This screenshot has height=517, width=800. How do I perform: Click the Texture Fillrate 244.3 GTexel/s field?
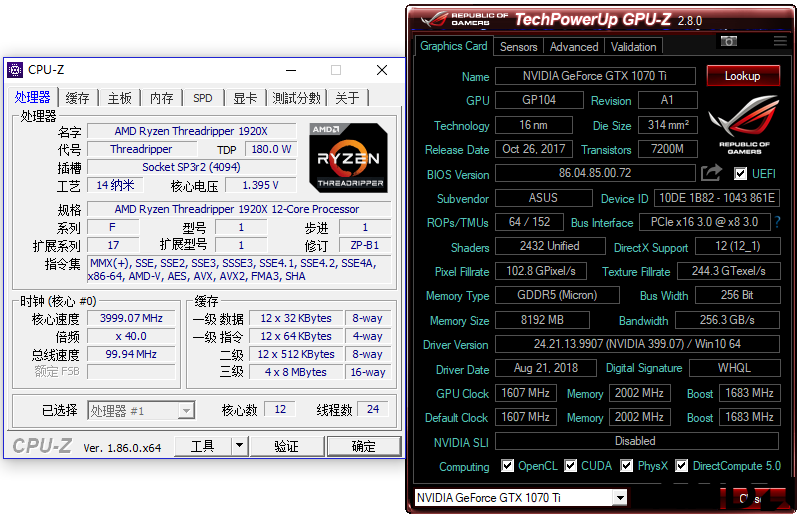pyautogui.click(x=729, y=271)
